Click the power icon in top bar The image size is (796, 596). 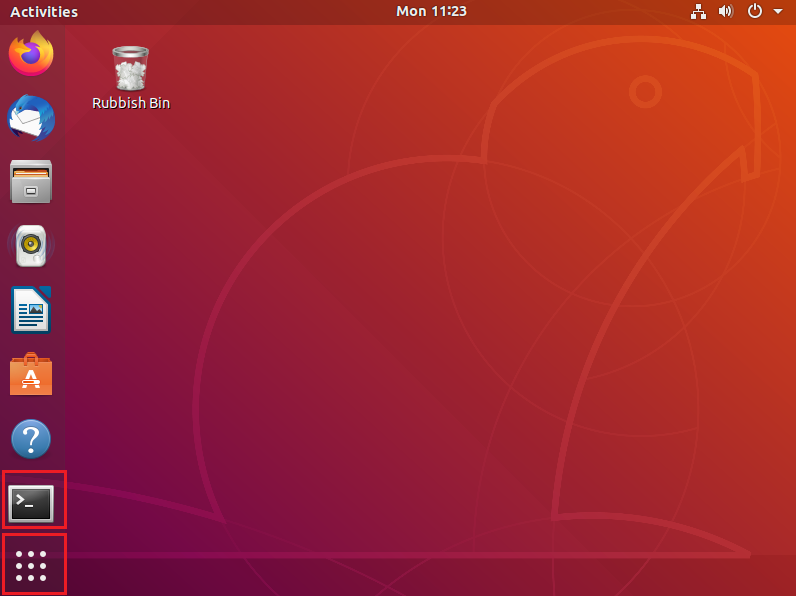pyautogui.click(x=755, y=12)
